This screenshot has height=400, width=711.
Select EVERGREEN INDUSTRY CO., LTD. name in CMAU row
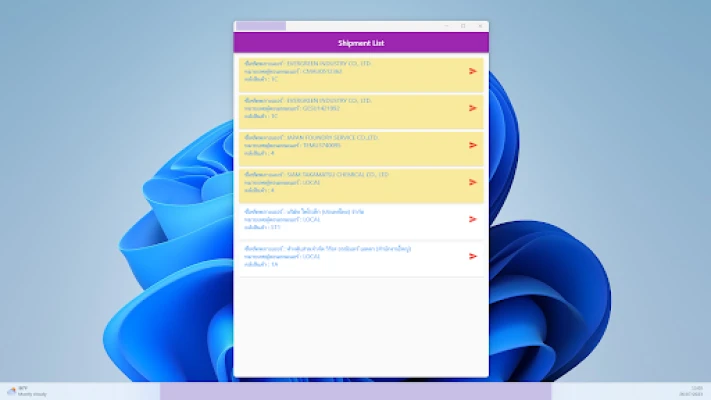[x=329, y=63]
